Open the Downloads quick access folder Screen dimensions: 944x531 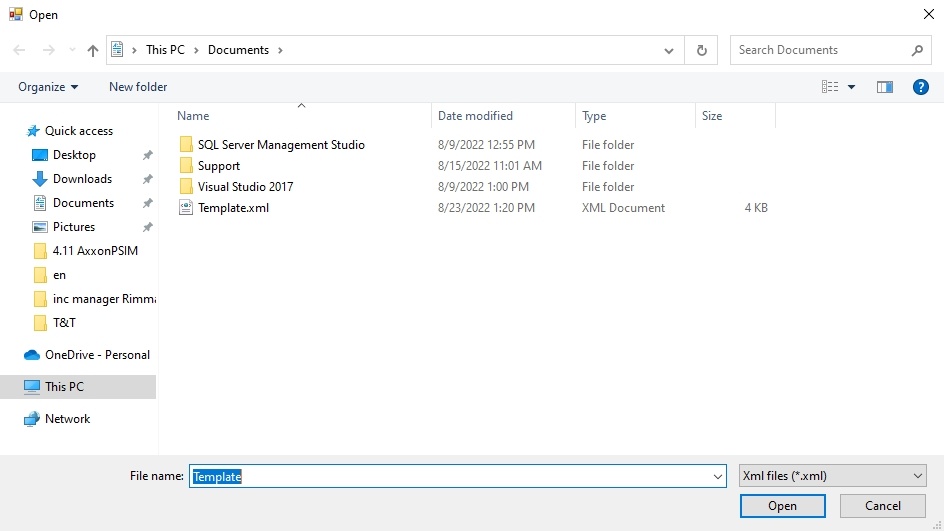click(82, 179)
